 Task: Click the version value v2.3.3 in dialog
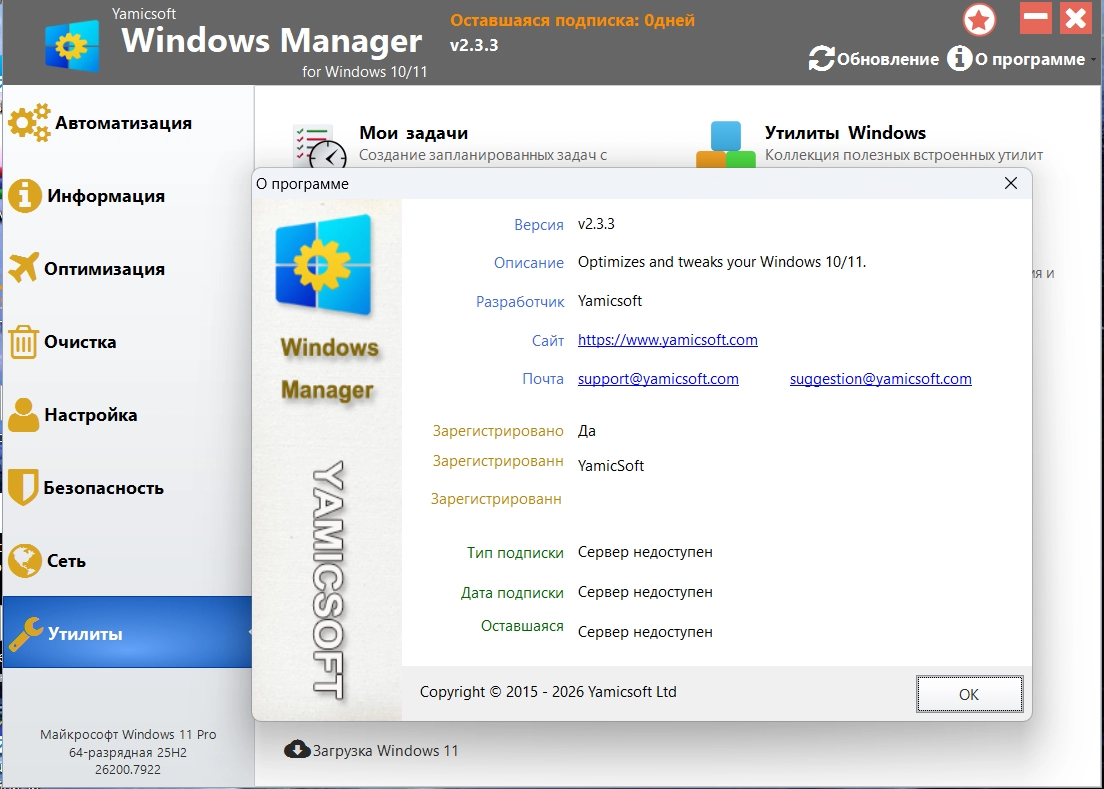(596, 224)
